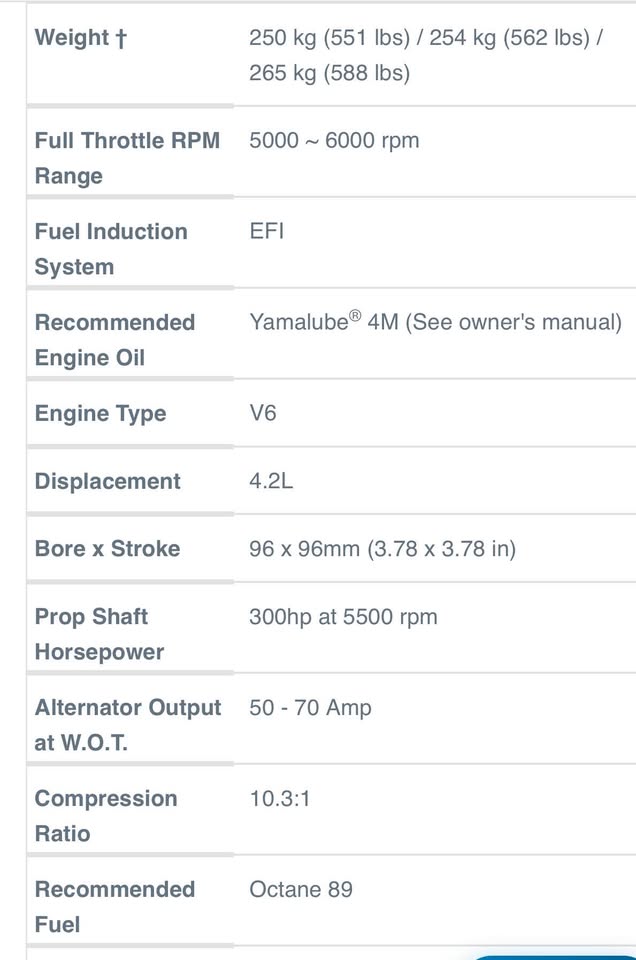Click the Bore x Stroke label

pos(108,549)
